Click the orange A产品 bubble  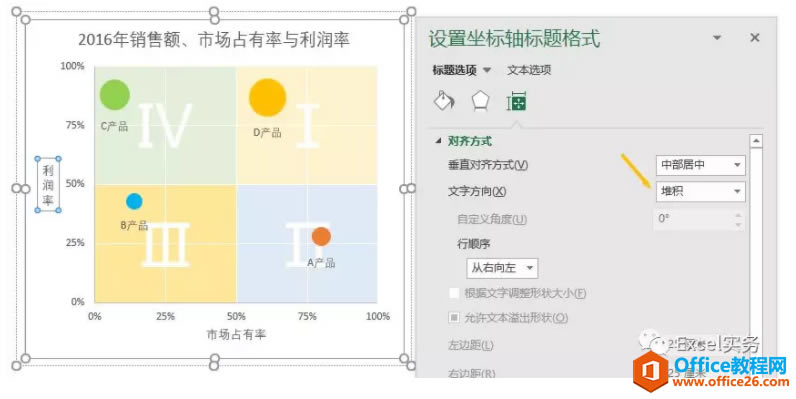coord(321,236)
